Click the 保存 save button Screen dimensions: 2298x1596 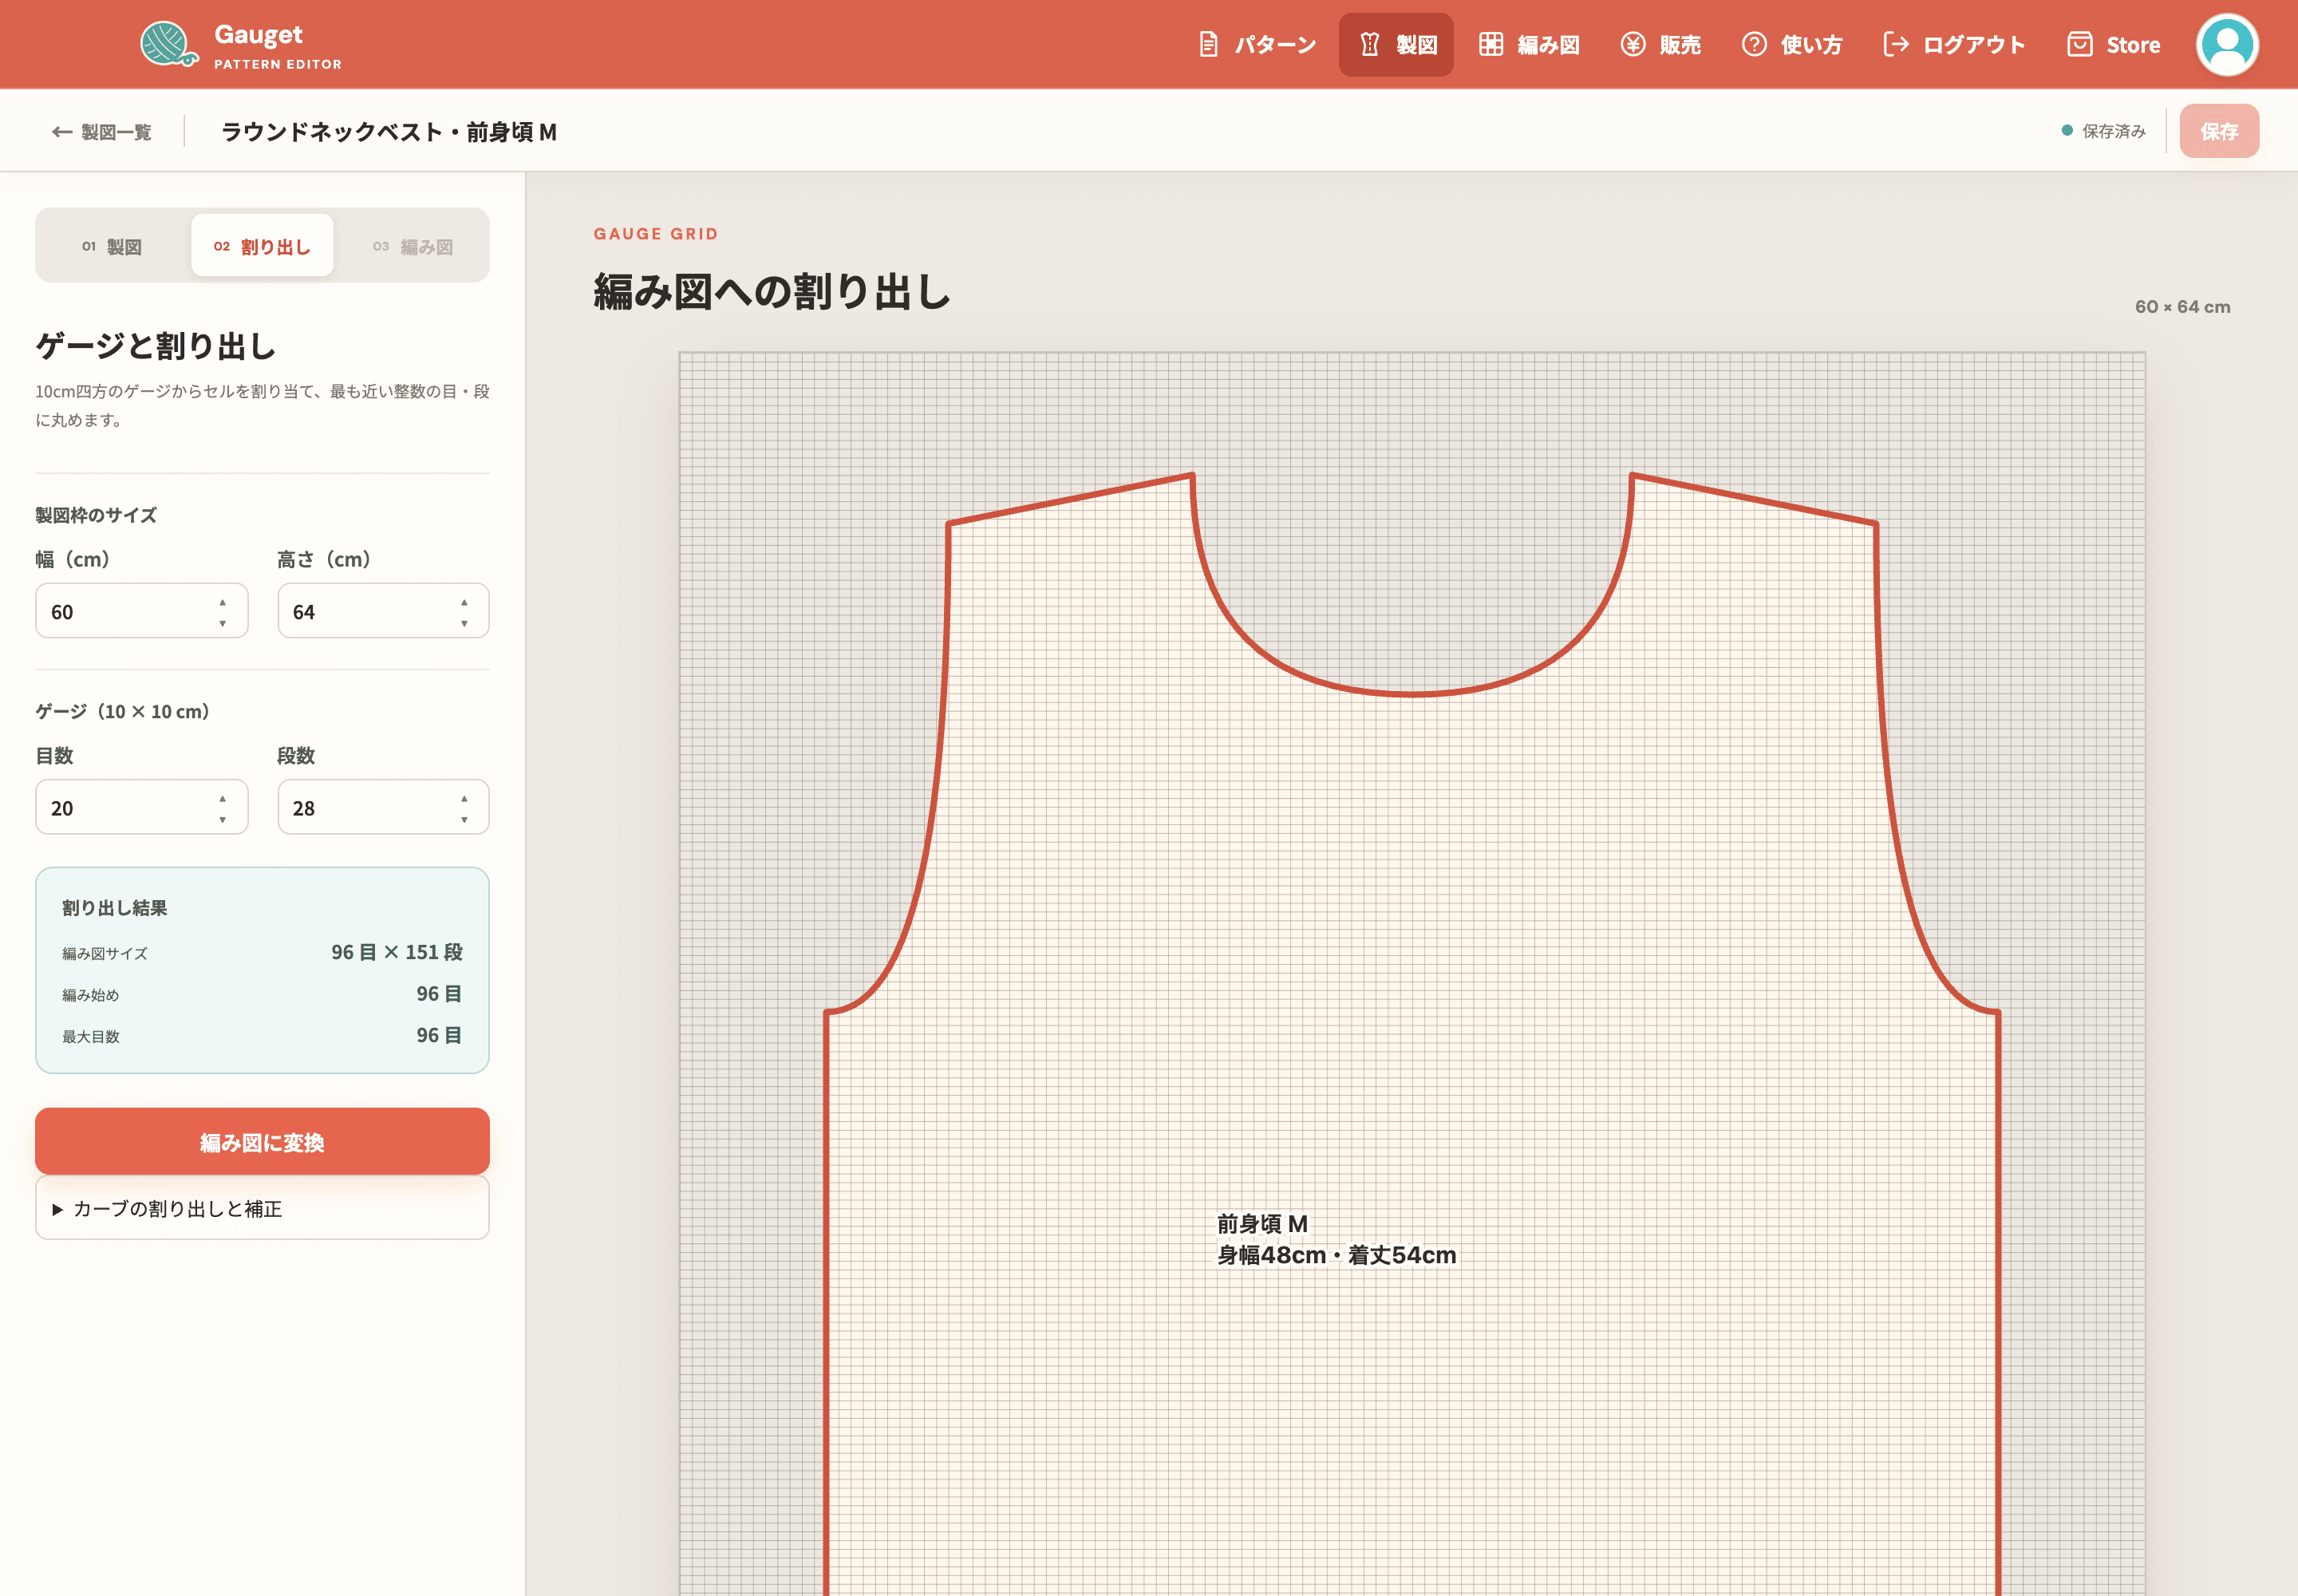2219,131
